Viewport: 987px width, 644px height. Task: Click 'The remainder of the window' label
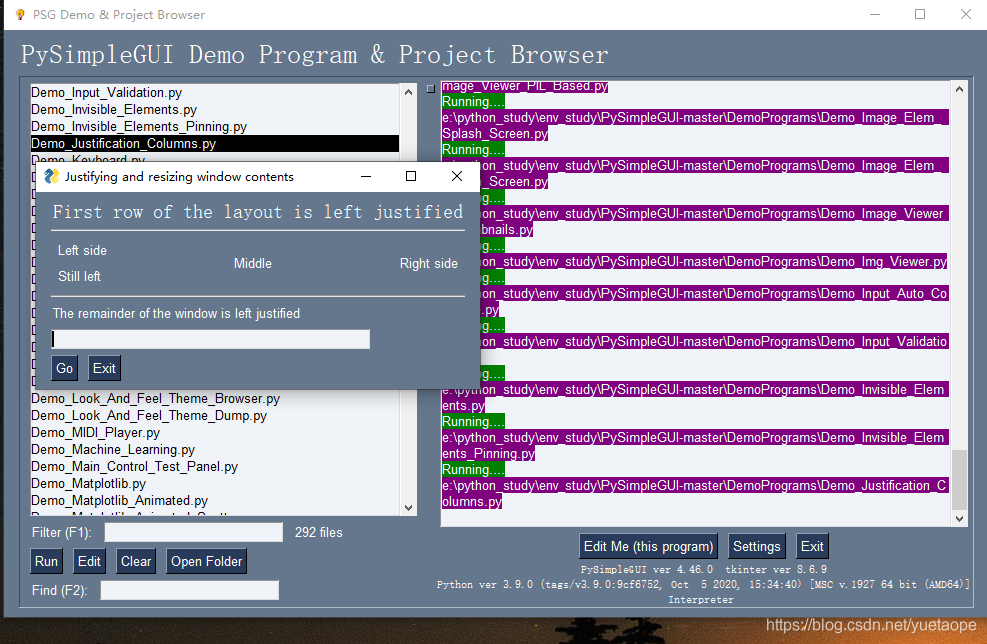[176, 314]
